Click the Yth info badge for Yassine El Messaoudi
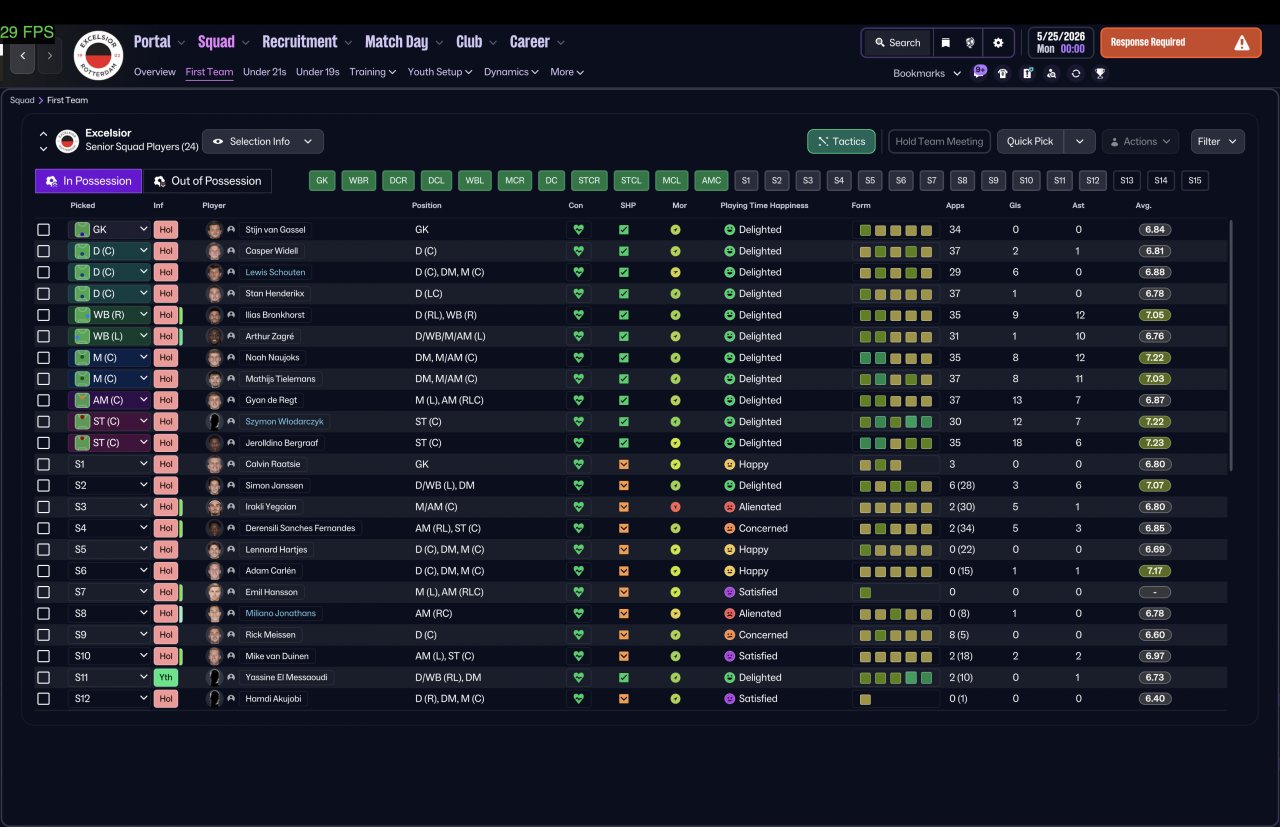Viewport: 1280px width, 827px height. point(166,677)
